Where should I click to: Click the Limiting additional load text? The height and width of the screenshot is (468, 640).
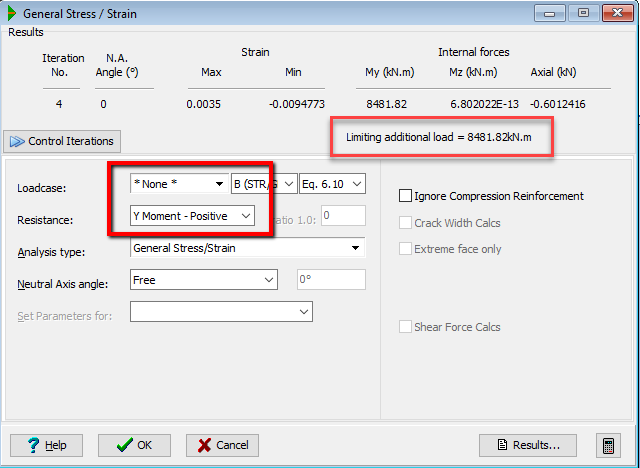pyautogui.click(x=439, y=138)
